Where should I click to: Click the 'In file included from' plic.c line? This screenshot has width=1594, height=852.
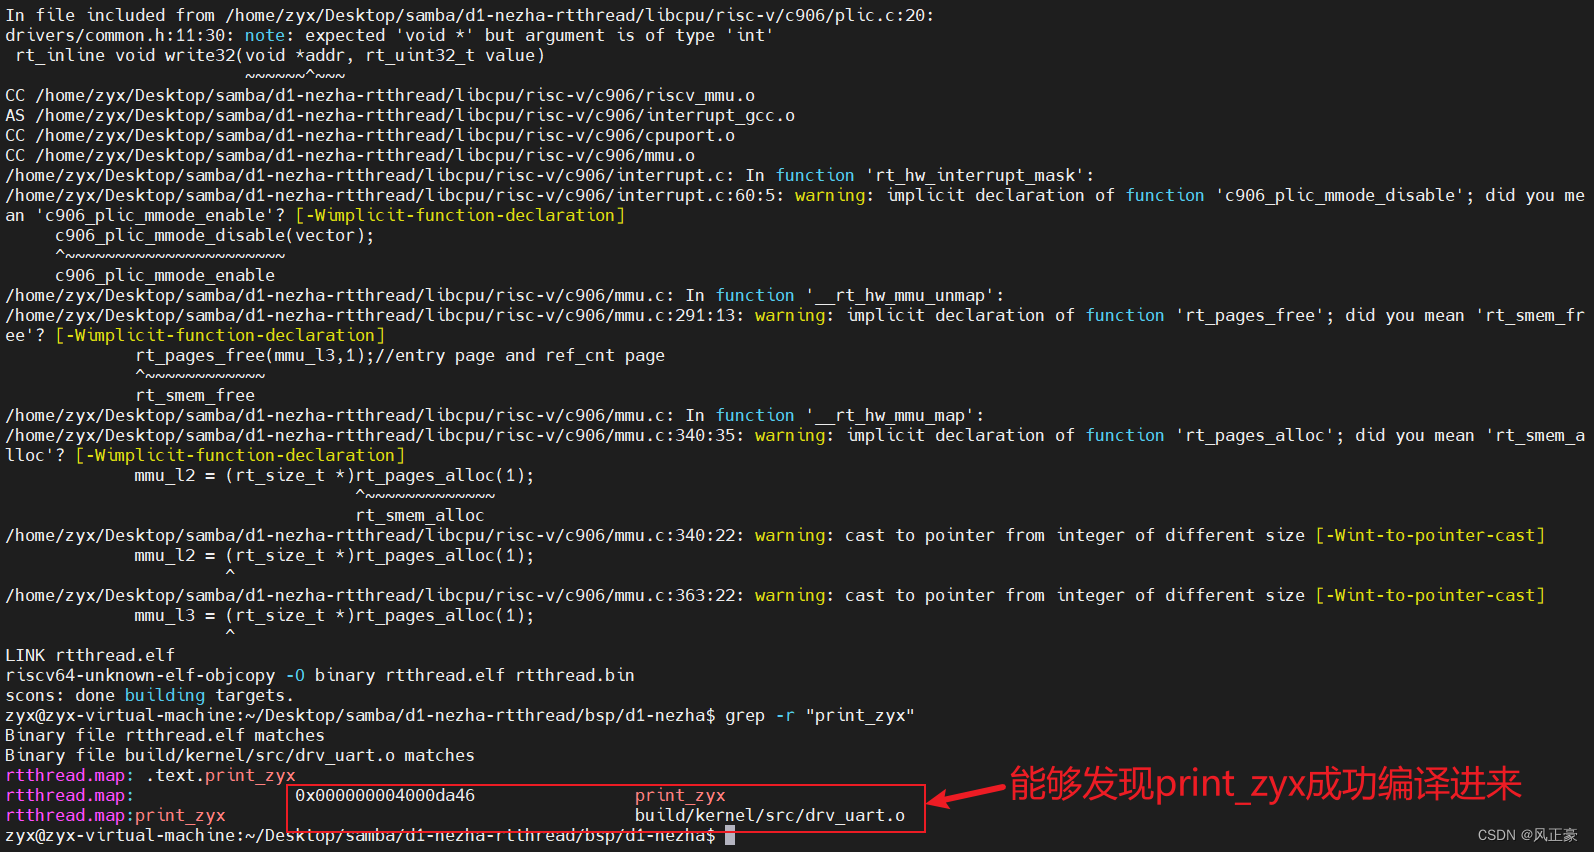[x=470, y=15]
